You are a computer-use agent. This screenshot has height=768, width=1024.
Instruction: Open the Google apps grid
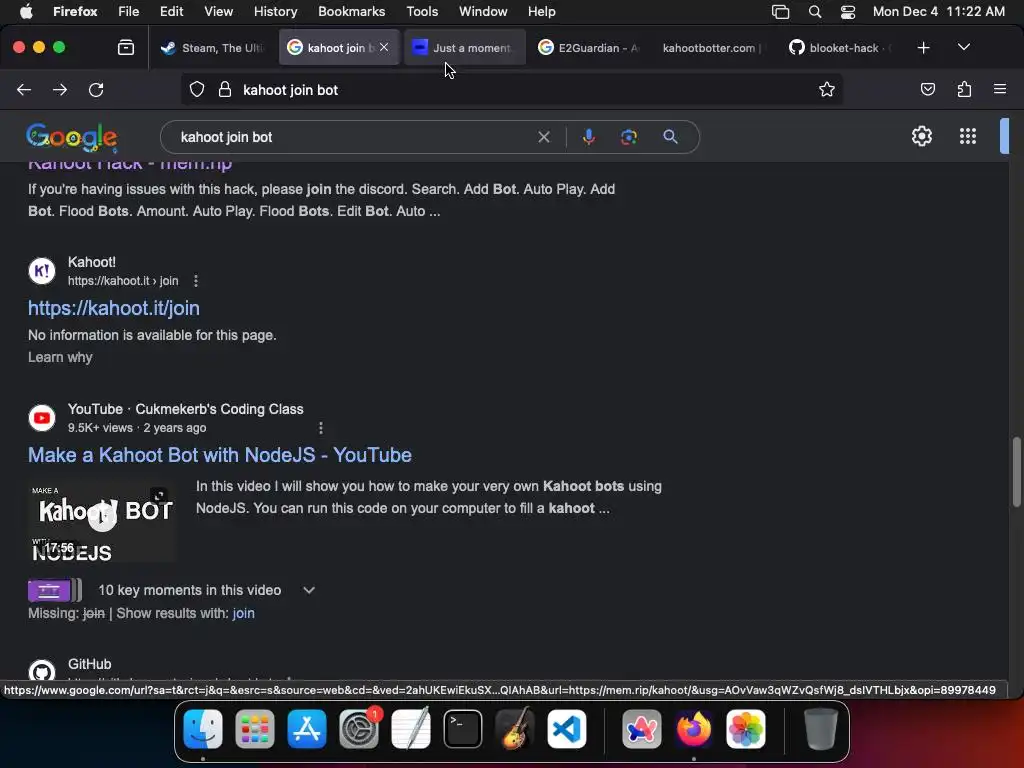coord(968,136)
